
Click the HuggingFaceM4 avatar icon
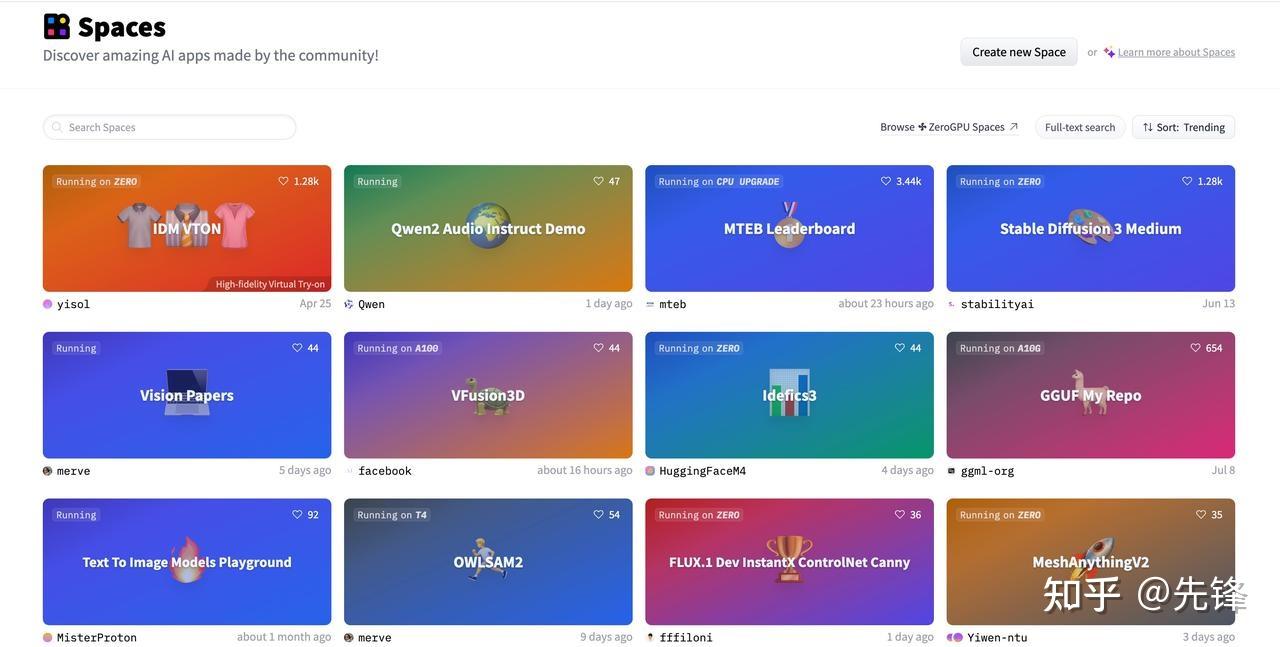[x=650, y=471]
